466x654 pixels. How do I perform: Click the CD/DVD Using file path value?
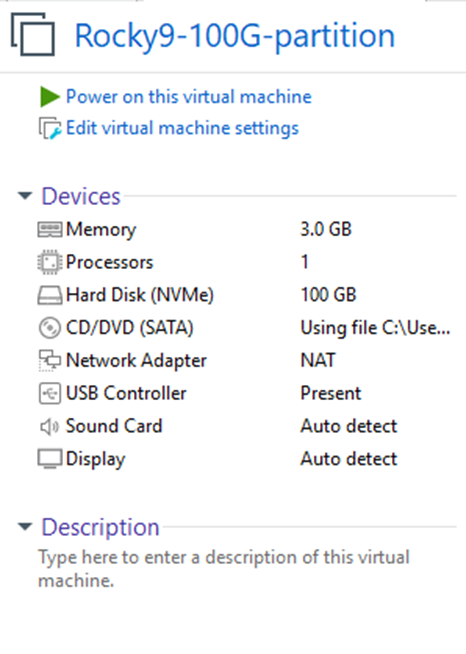click(x=375, y=328)
